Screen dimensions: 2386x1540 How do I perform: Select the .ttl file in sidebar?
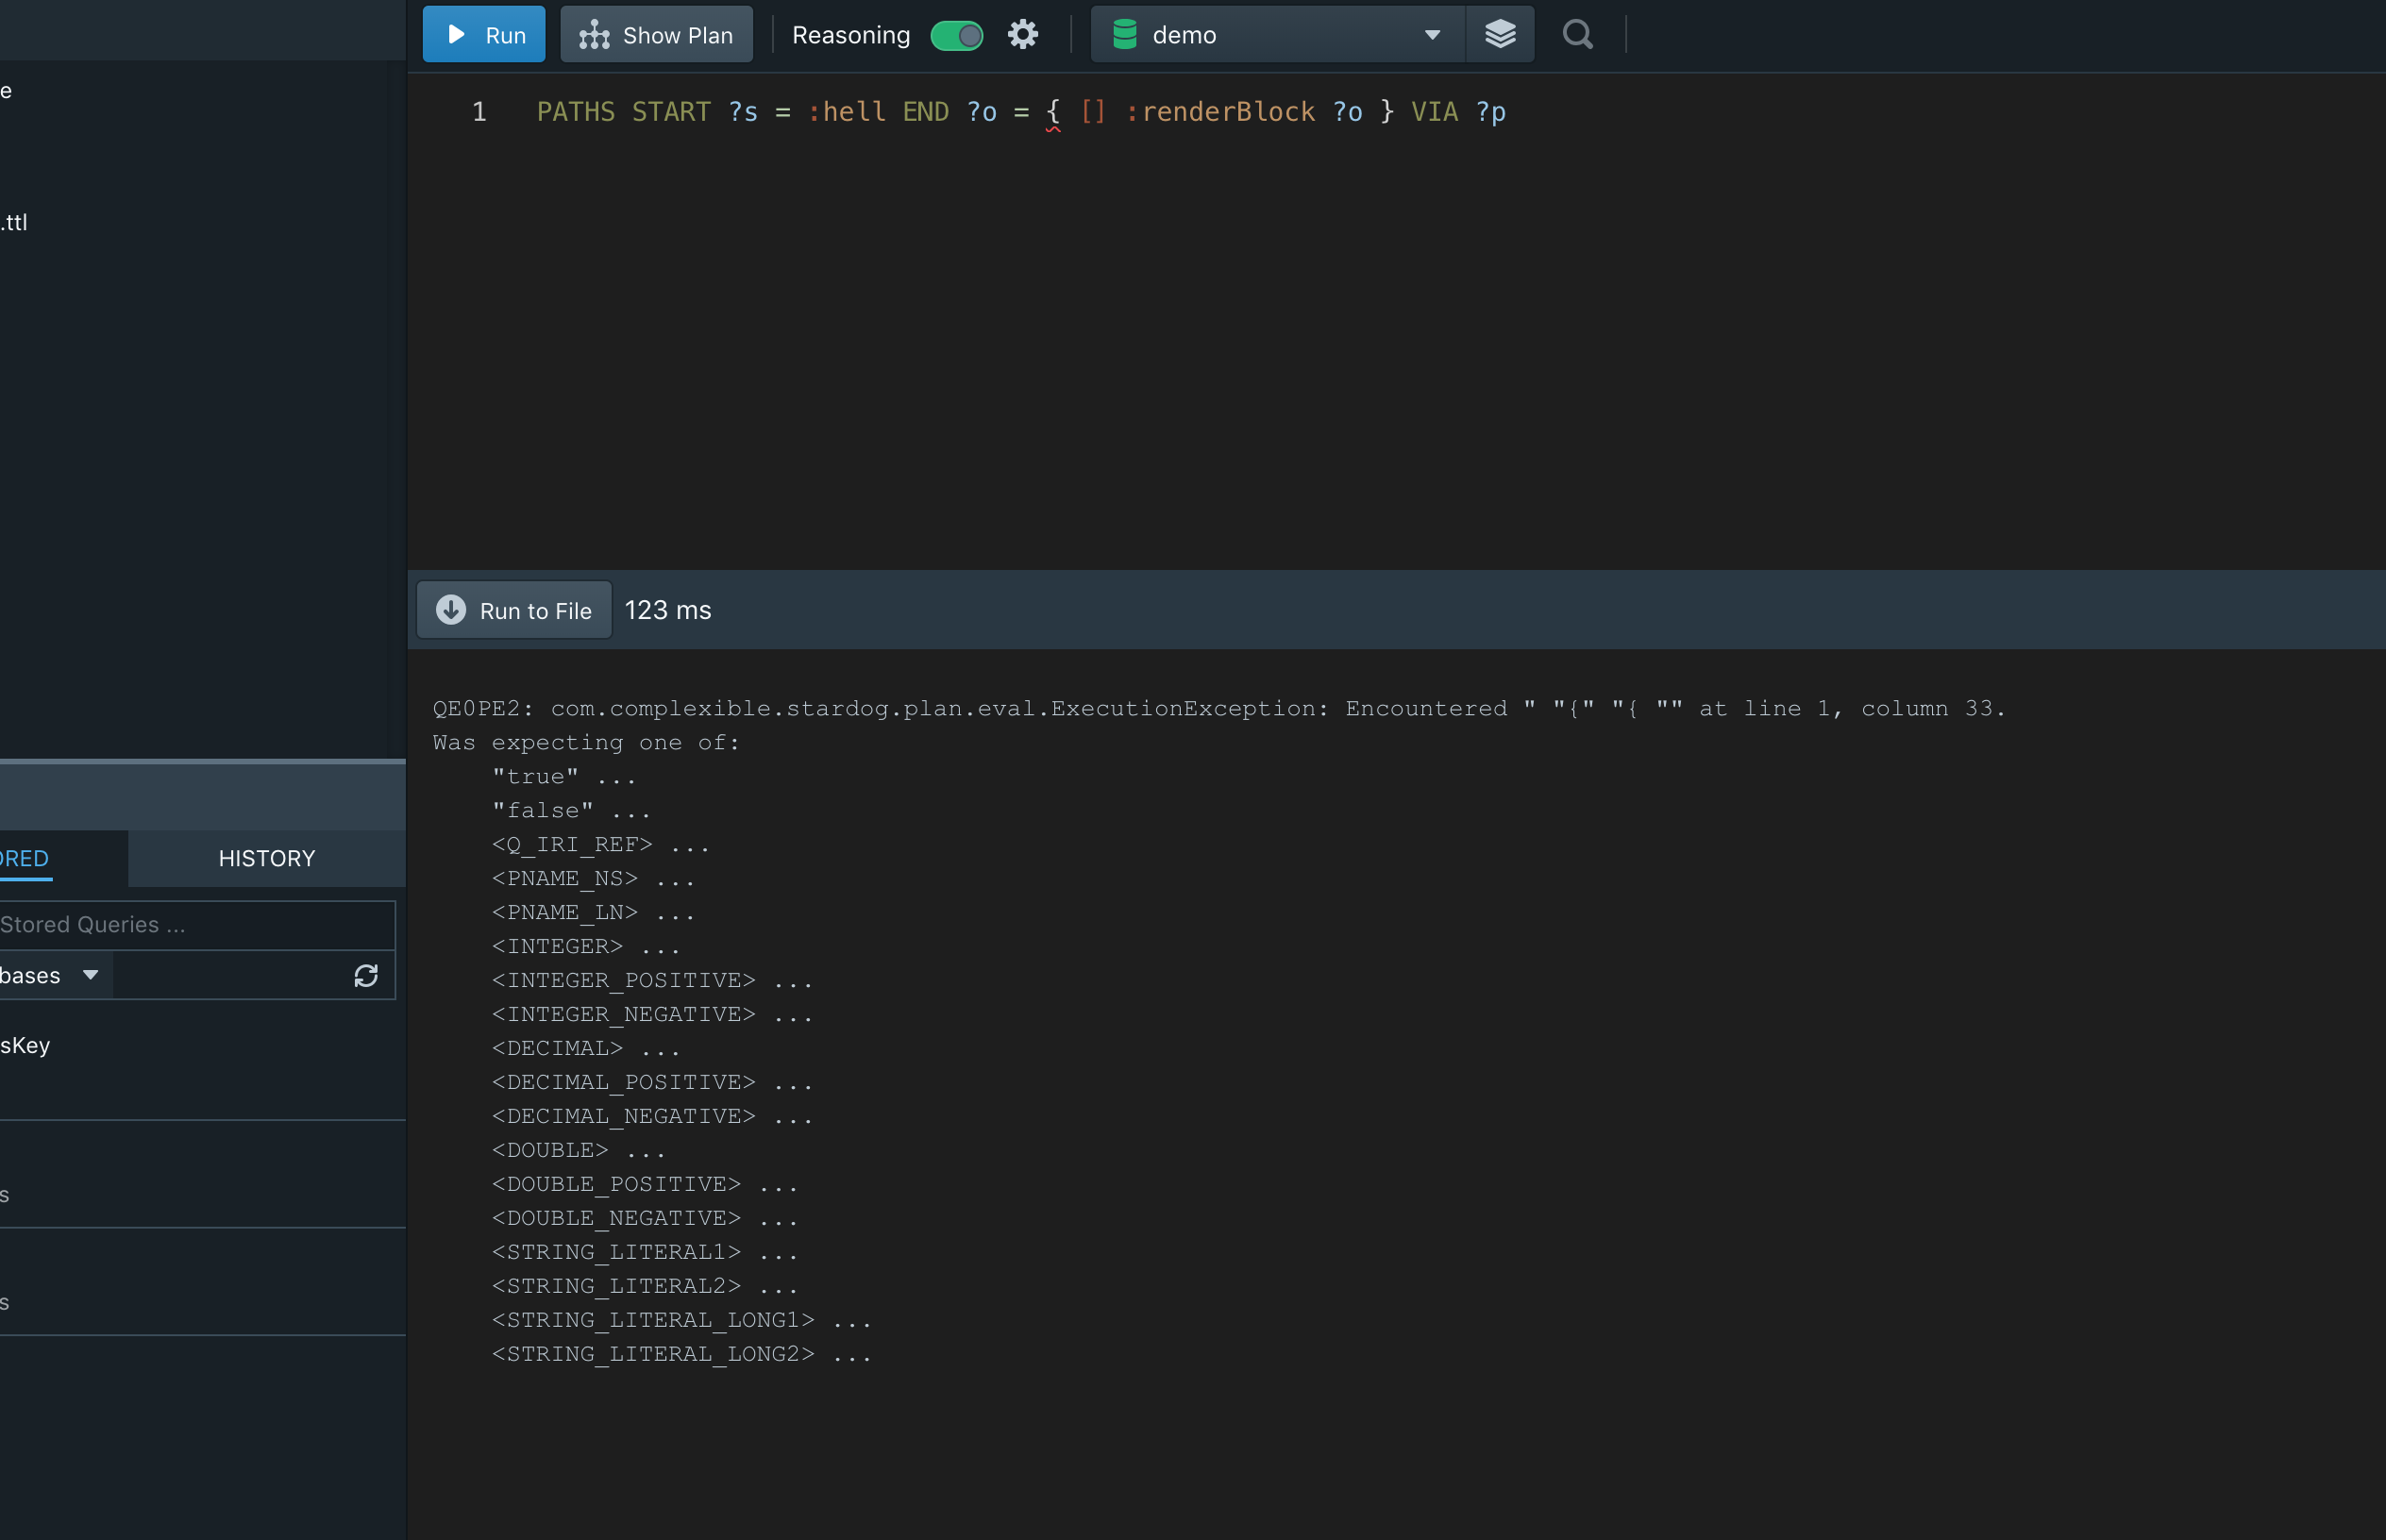pyautogui.click(x=14, y=222)
